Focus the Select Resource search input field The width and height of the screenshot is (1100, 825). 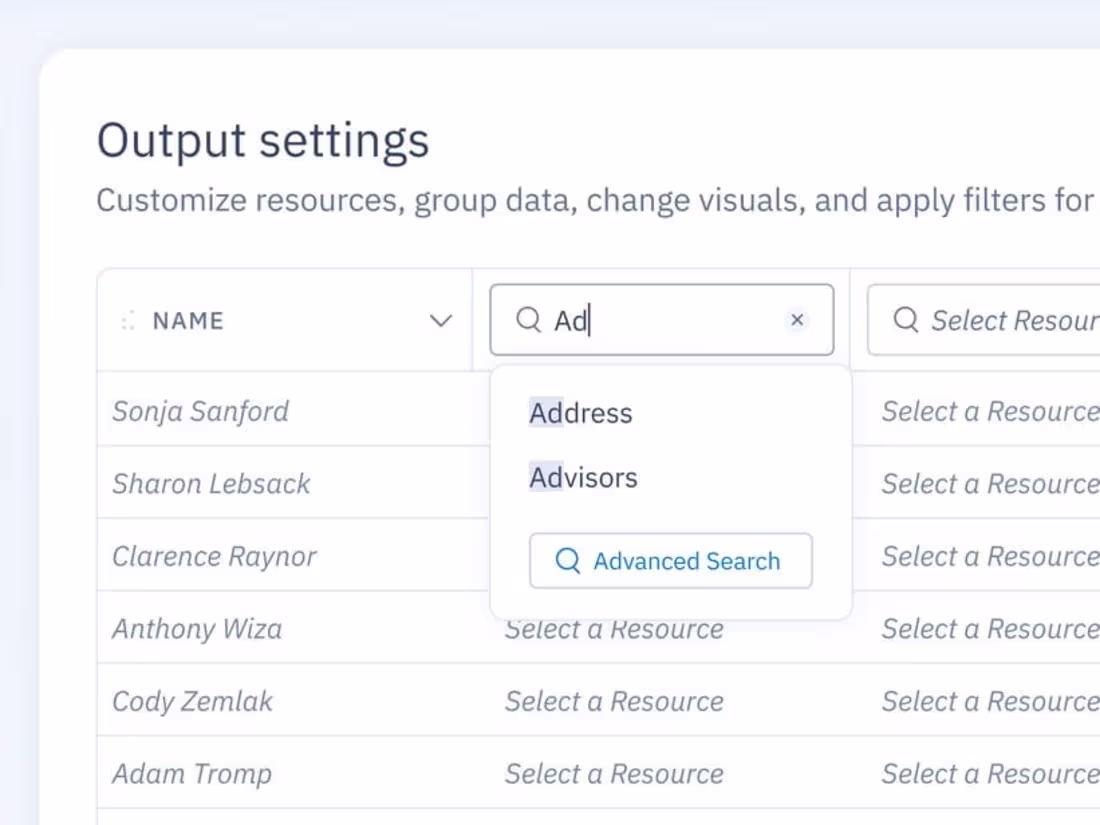(x=1010, y=319)
